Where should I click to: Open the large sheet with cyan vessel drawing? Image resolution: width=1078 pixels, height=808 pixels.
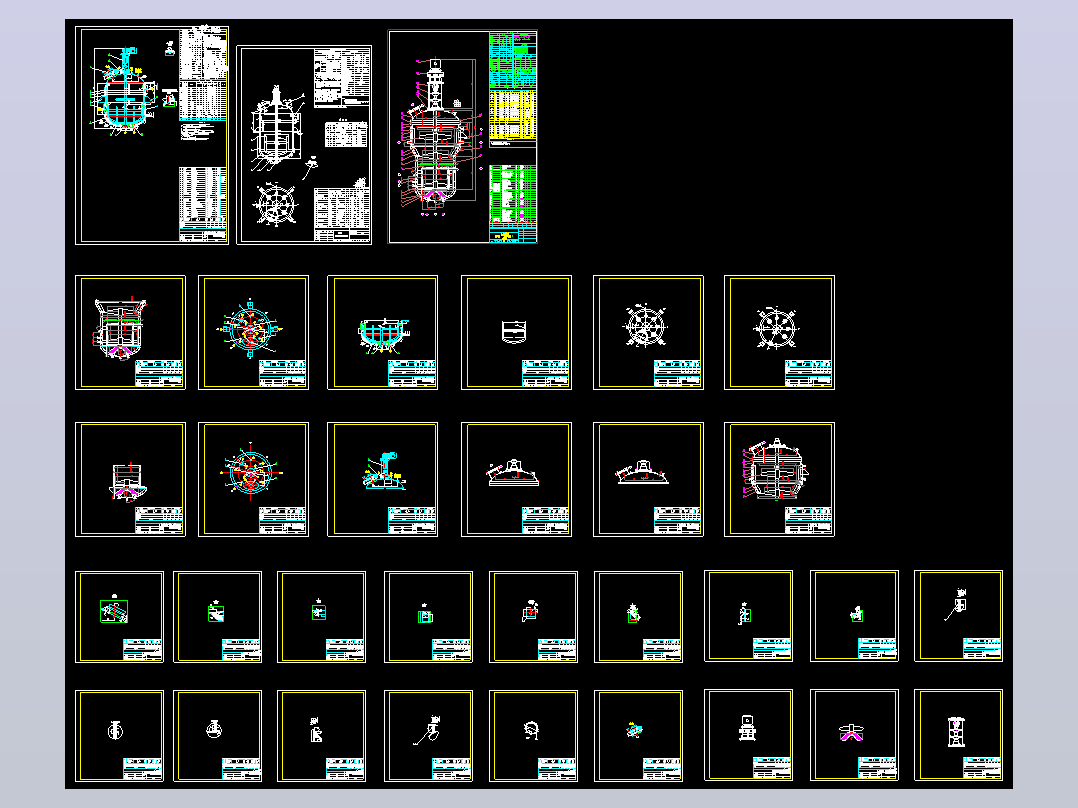coord(152,135)
